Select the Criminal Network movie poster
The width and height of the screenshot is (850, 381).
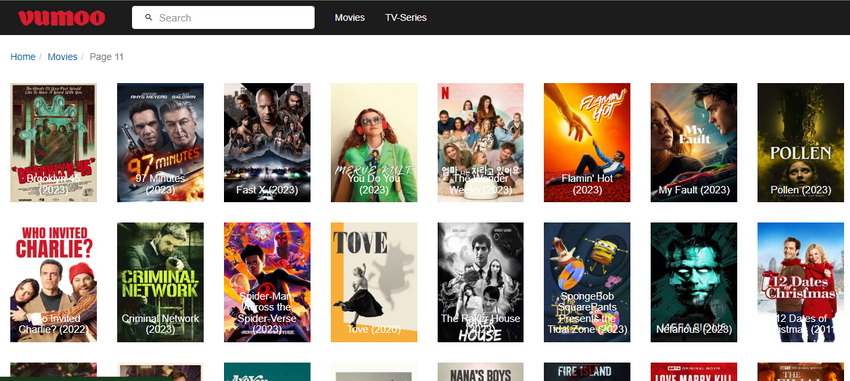pyautogui.click(x=160, y=282)
